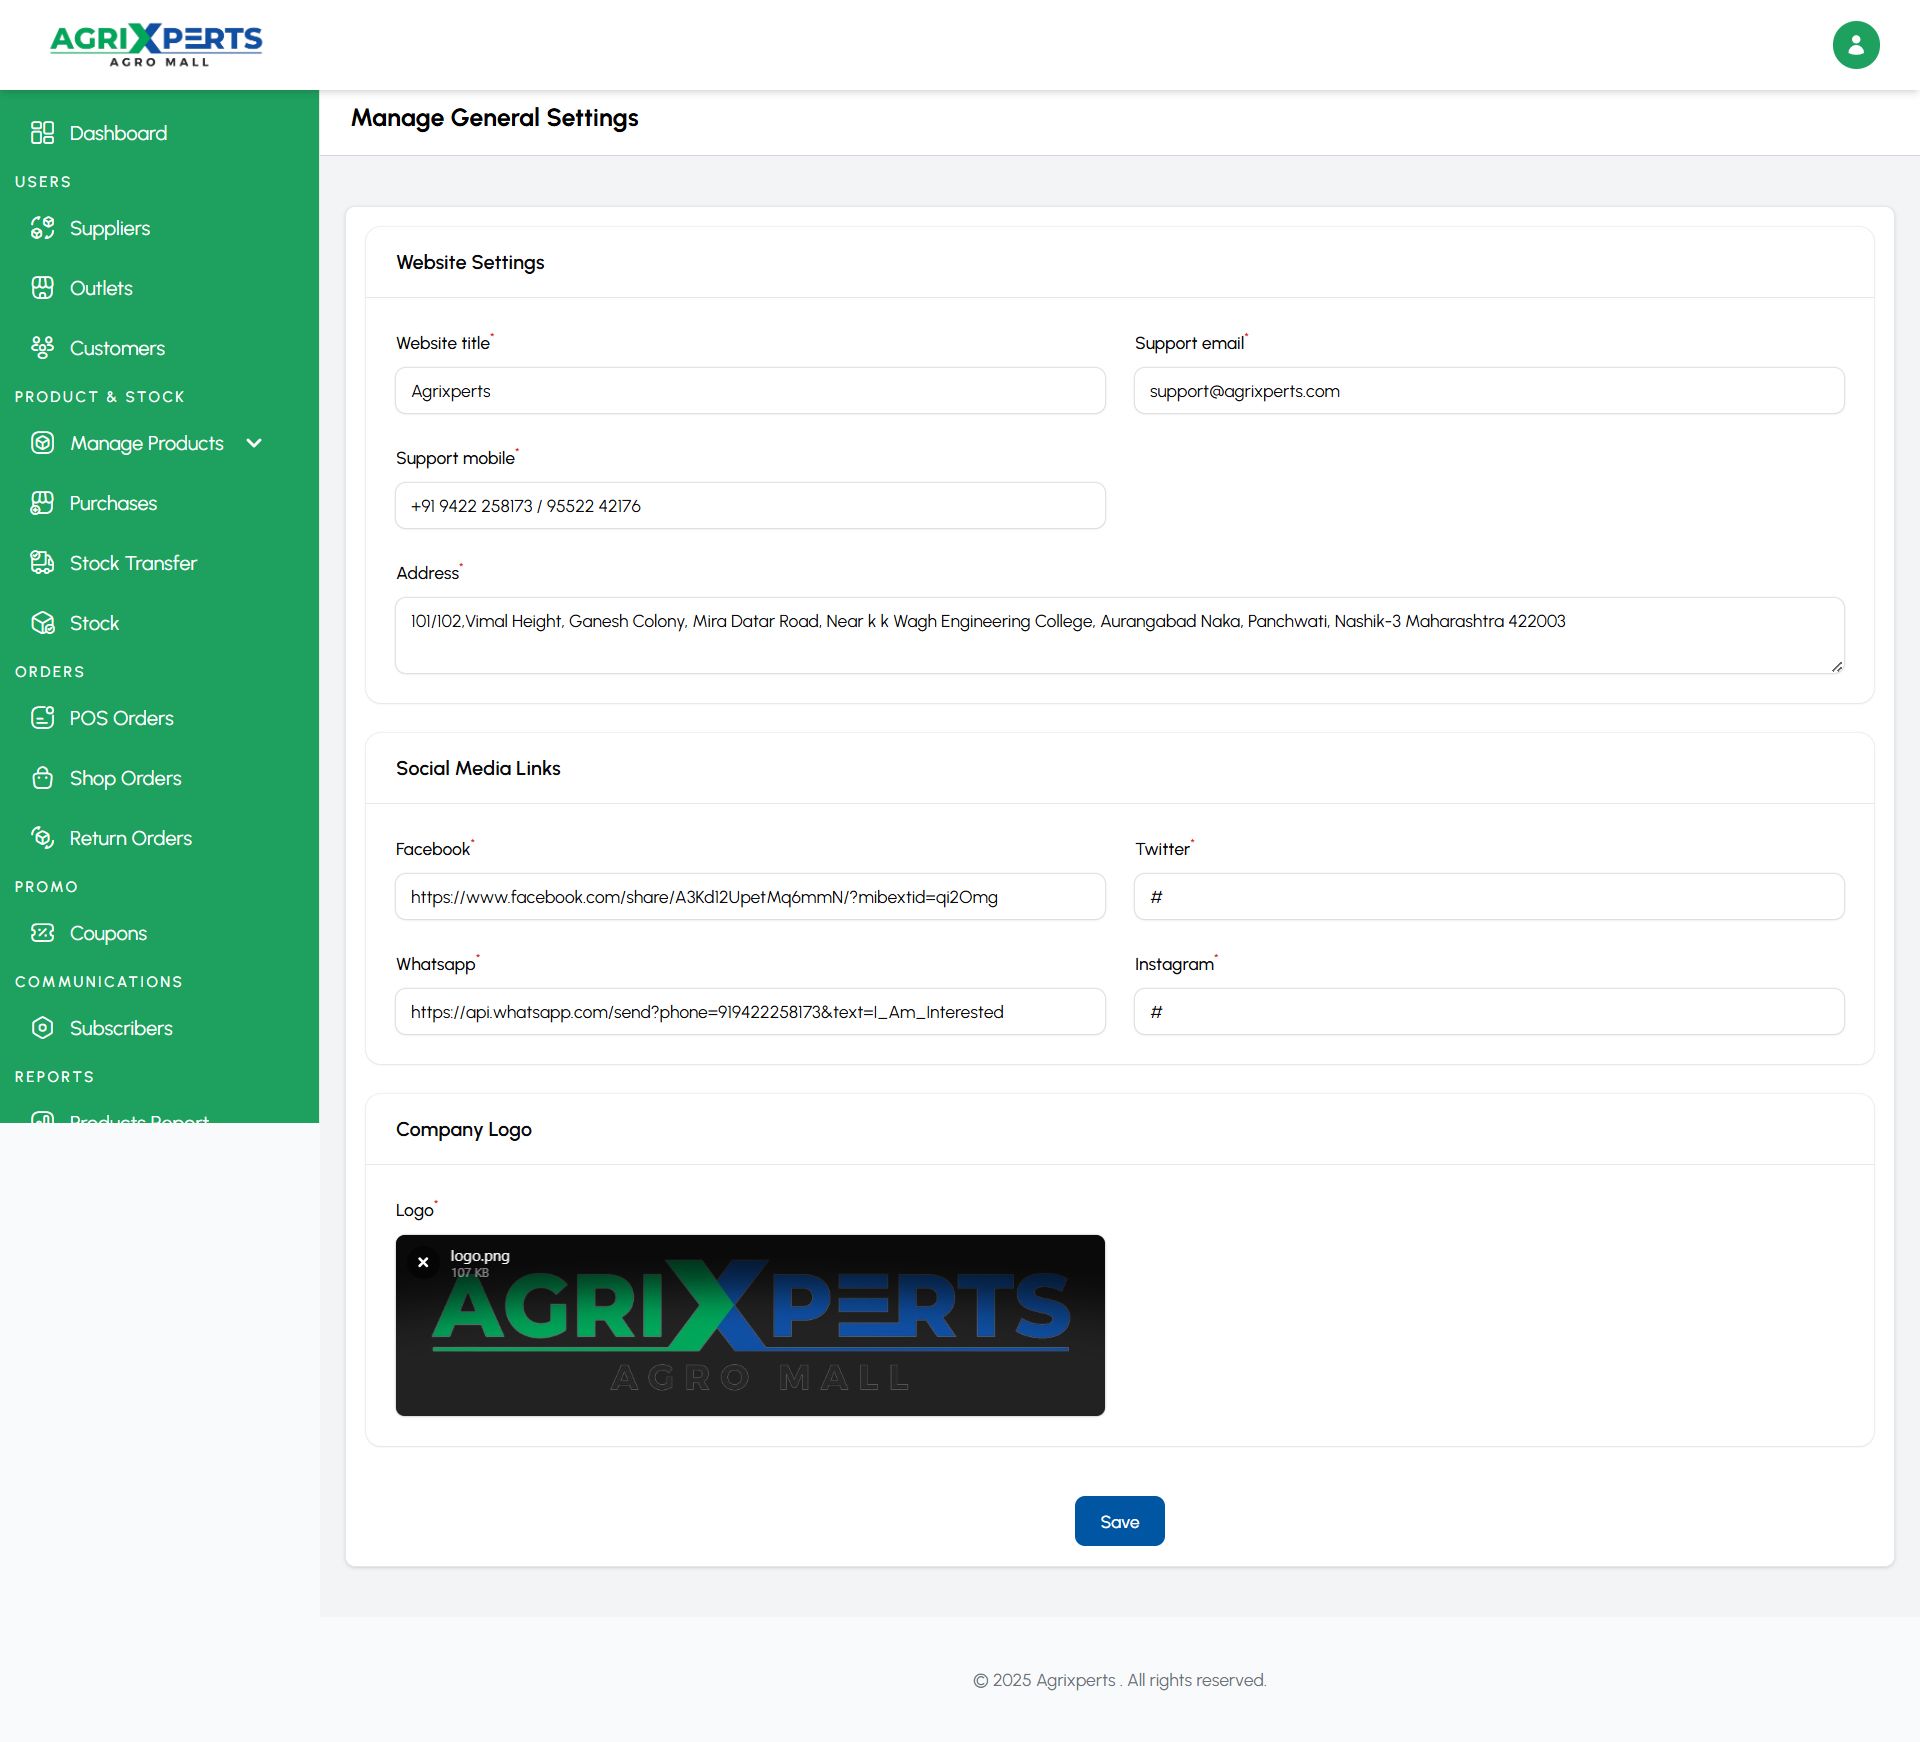
Task: Click the Outlets store icon
Action: [x=42, y=288]
